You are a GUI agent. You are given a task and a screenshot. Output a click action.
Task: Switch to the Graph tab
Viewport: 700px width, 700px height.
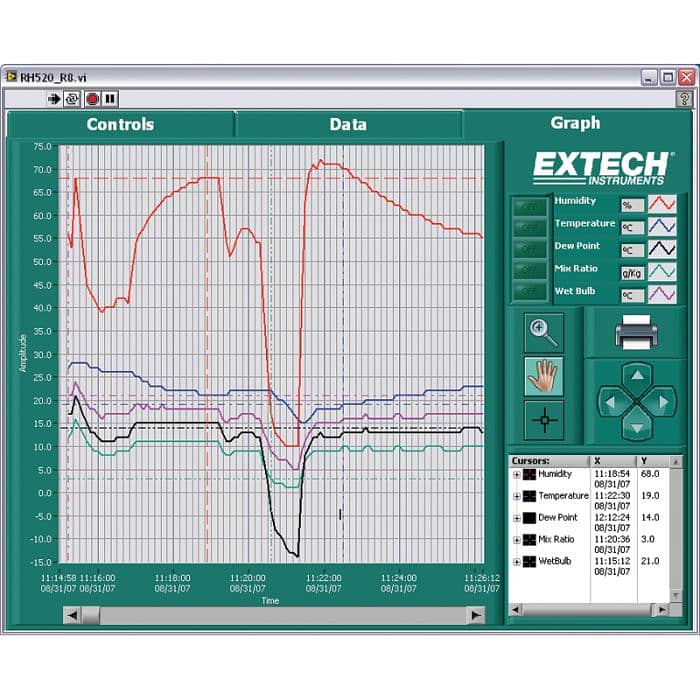(x=575, y=123)
